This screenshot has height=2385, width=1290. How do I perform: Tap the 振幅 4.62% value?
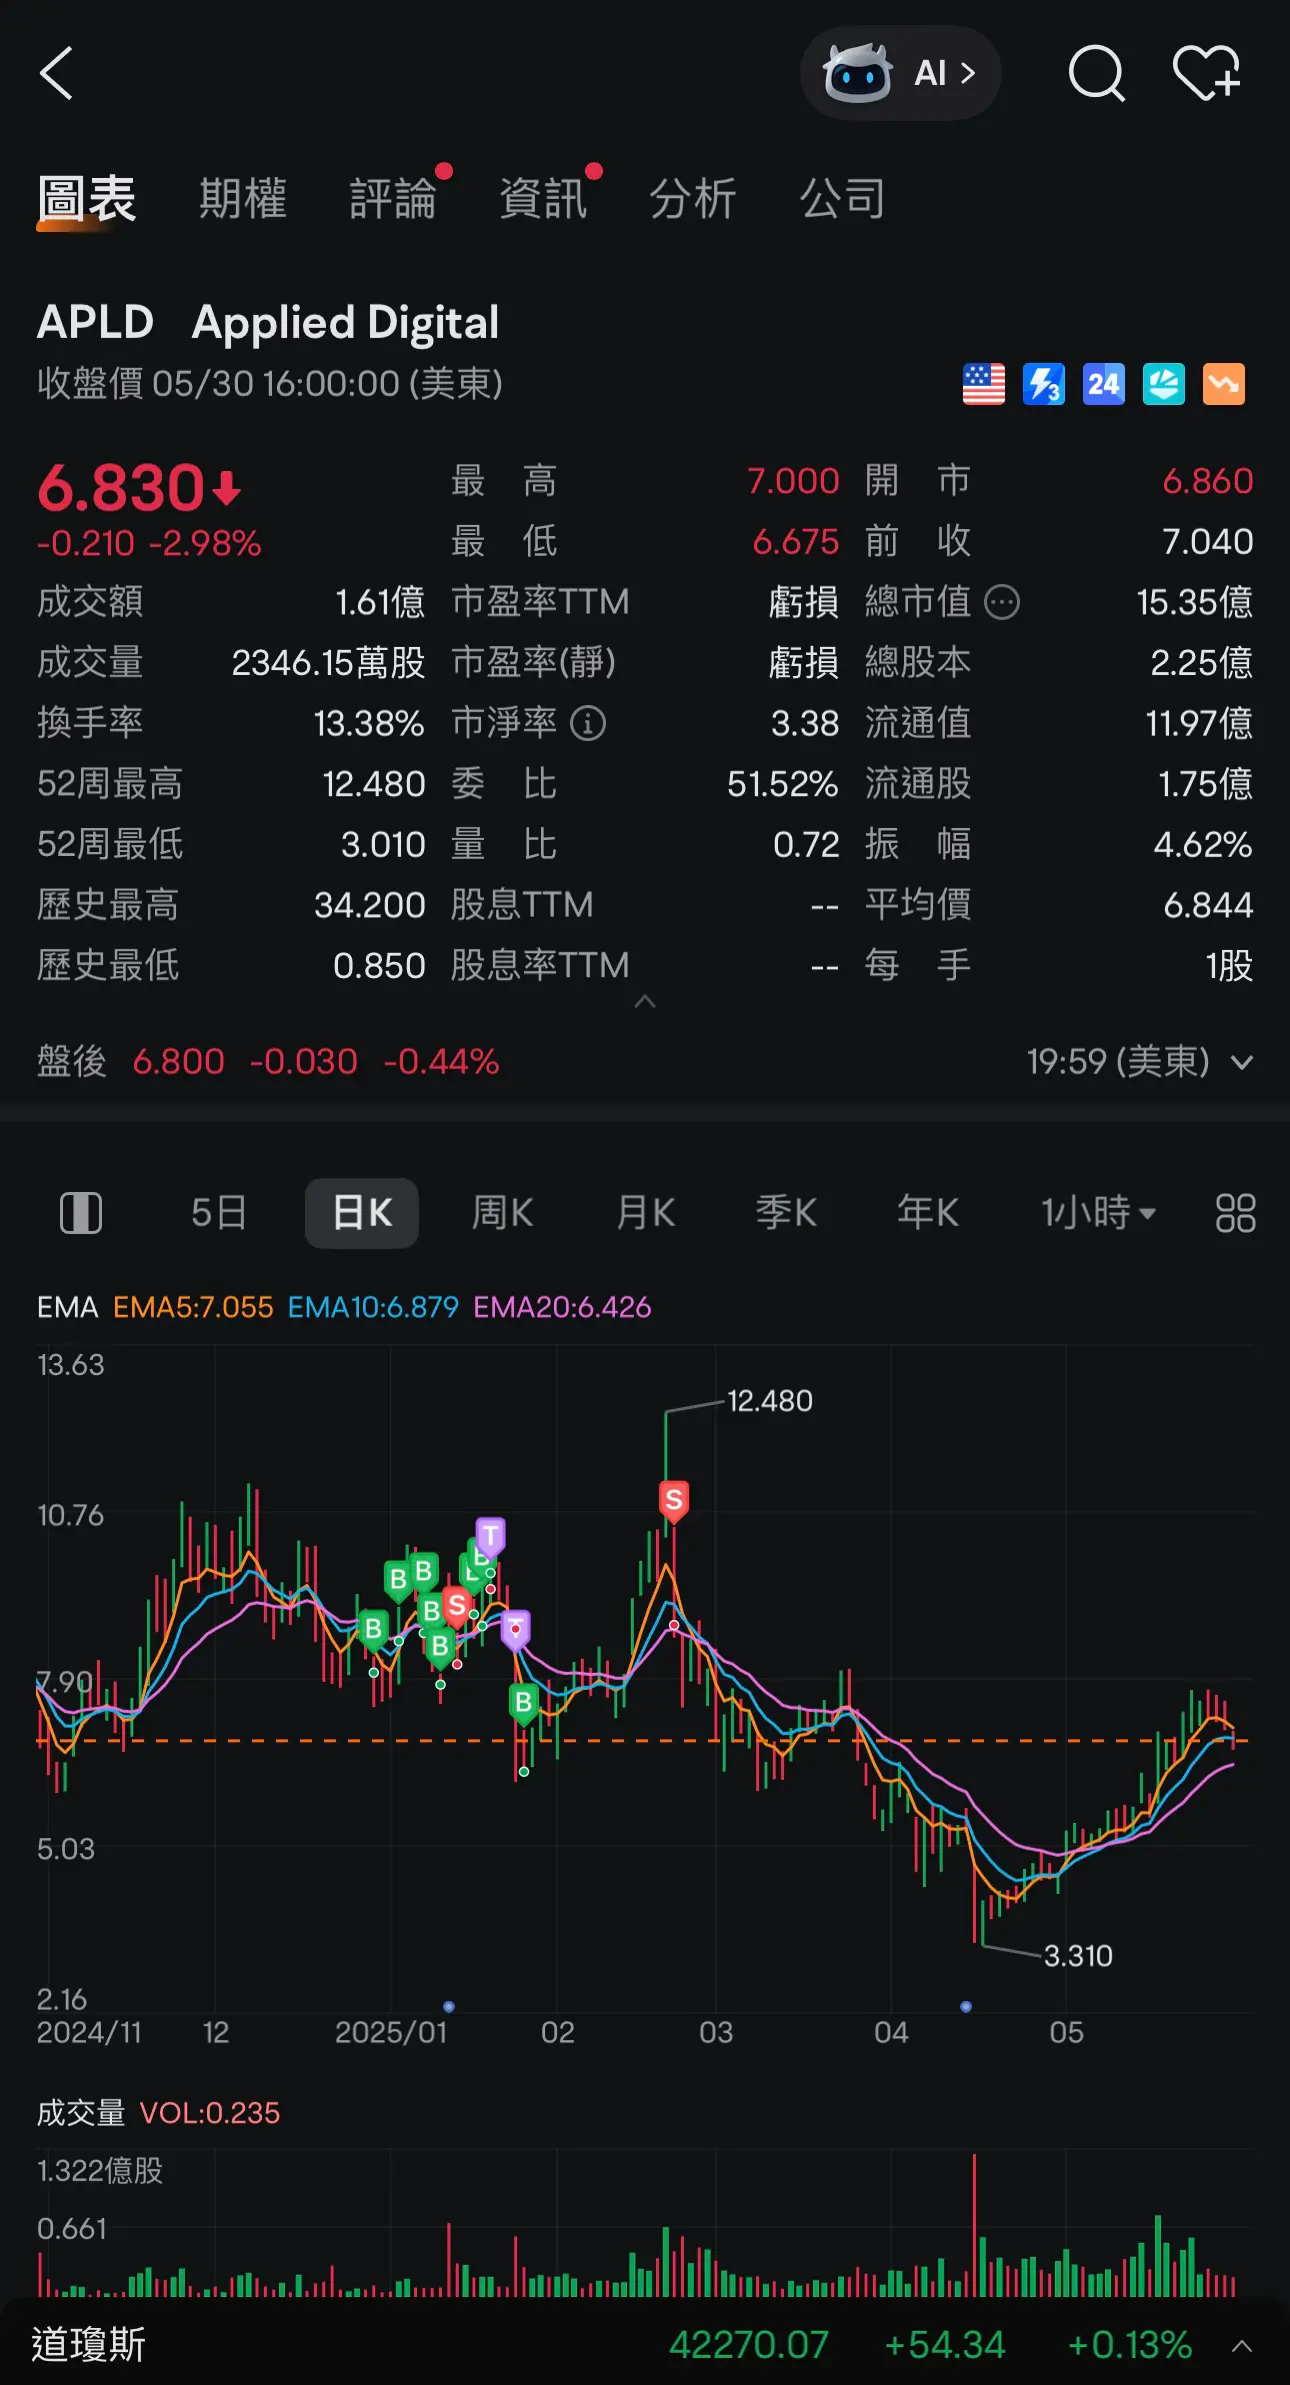[x=1203, y=845]
